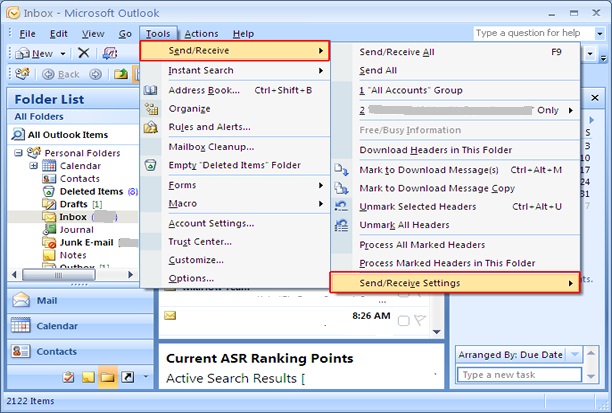This screenshot has width=612, height=413.
Task: Choose Send All in submenu
Action: pos(455,70)
